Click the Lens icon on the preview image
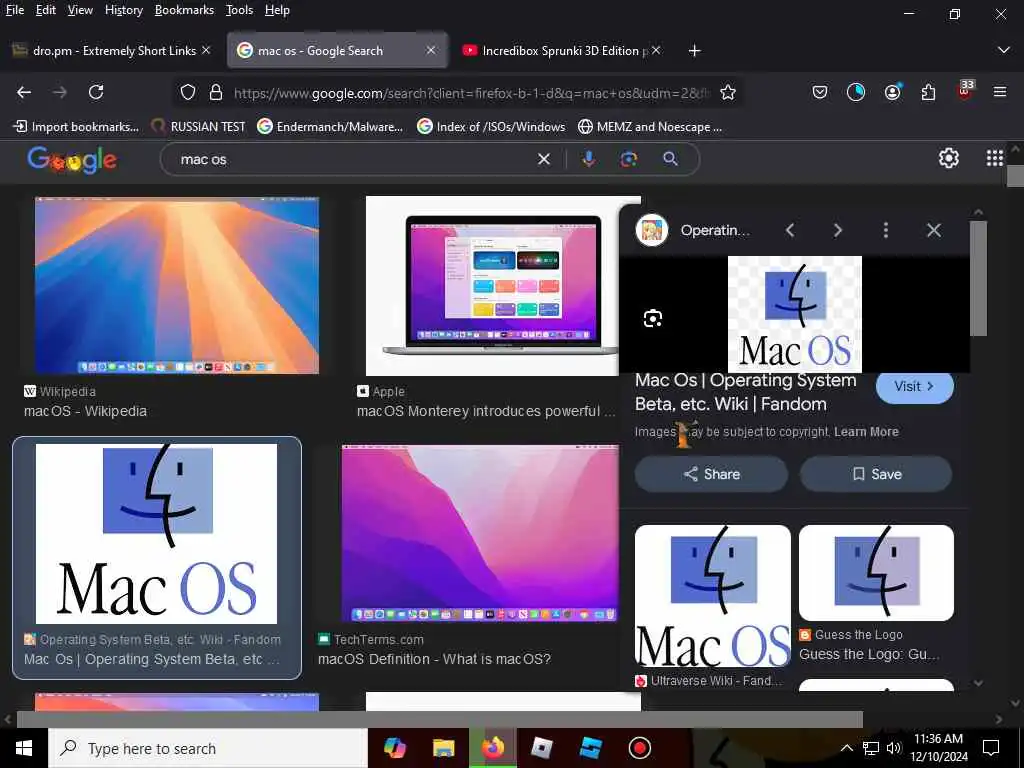This screenshot has width=1024, height=768. pos(652,319)
